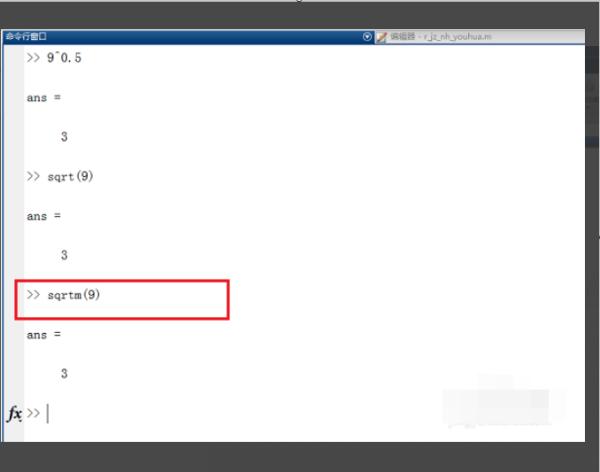
Task: Click the >> prompt before sqrtm(9)
Action: 33,295
